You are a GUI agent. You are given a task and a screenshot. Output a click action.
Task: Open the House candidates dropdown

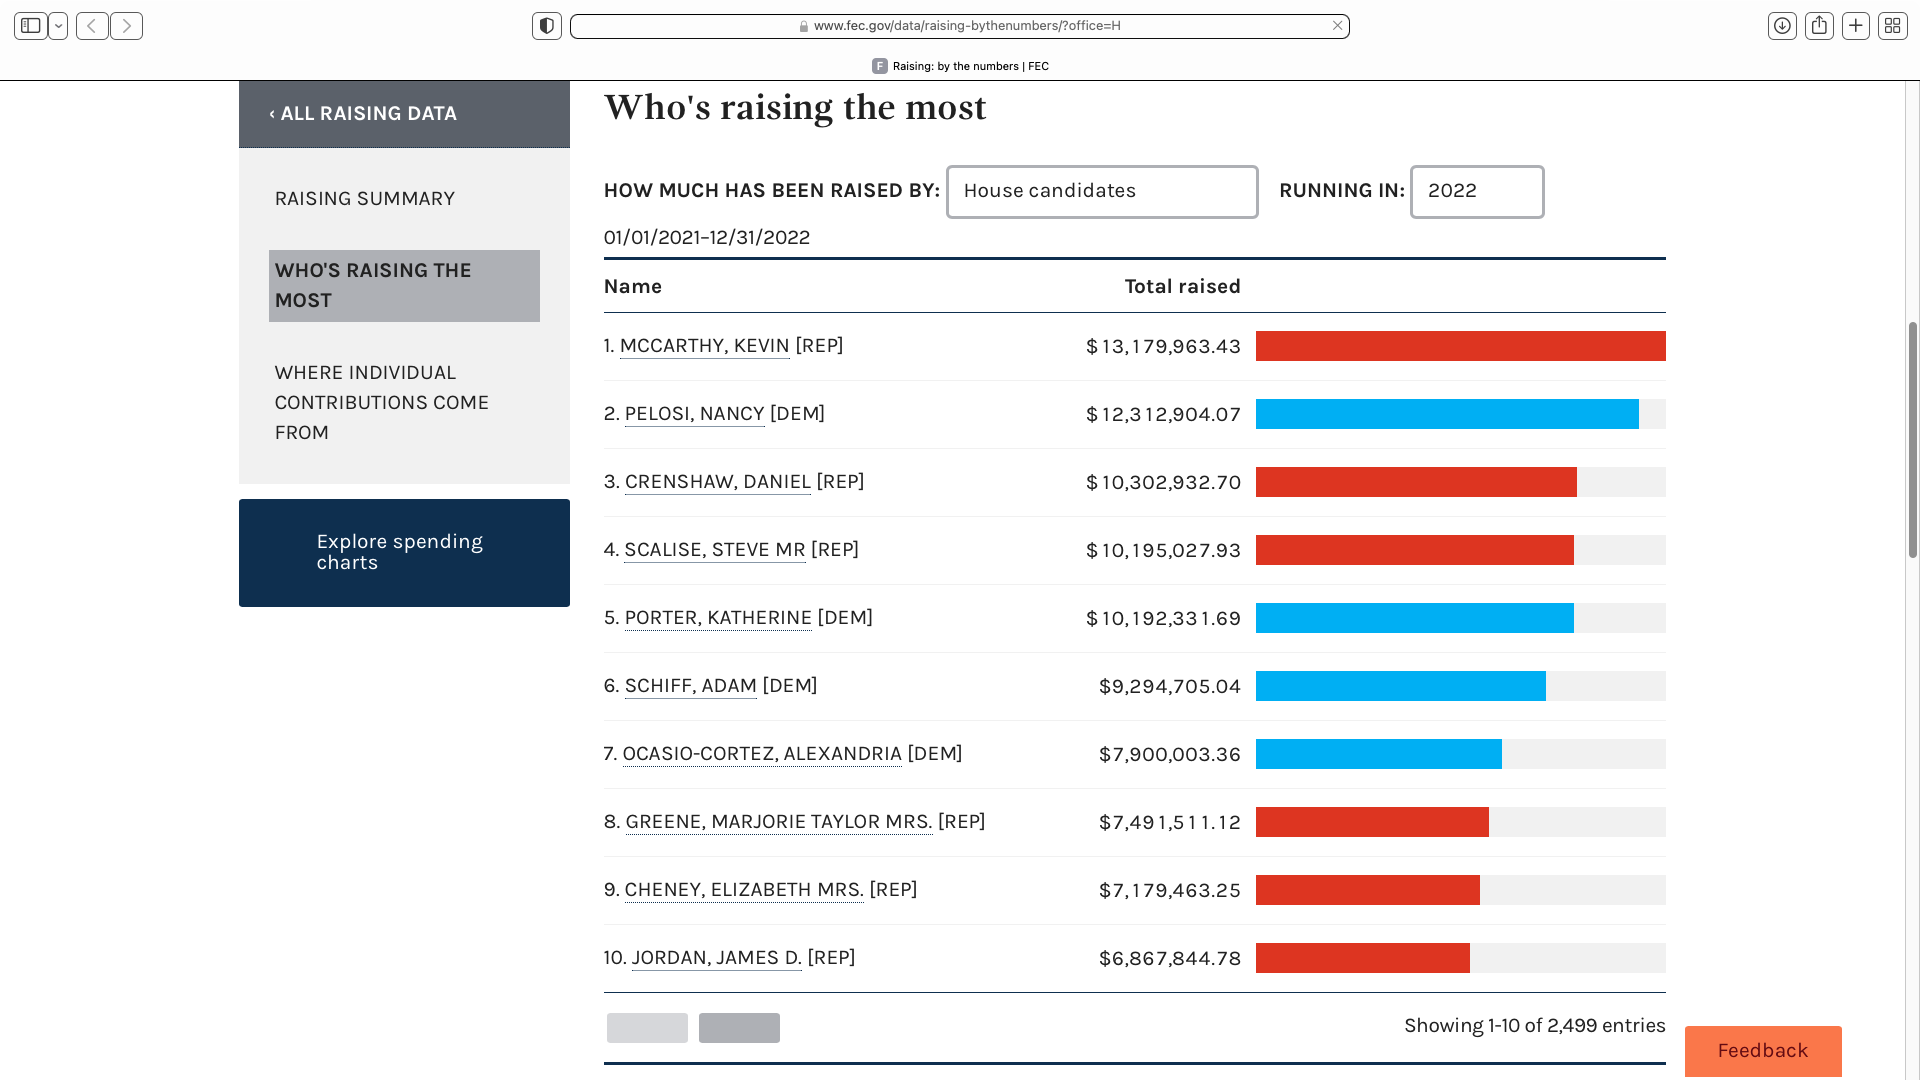1101,192
